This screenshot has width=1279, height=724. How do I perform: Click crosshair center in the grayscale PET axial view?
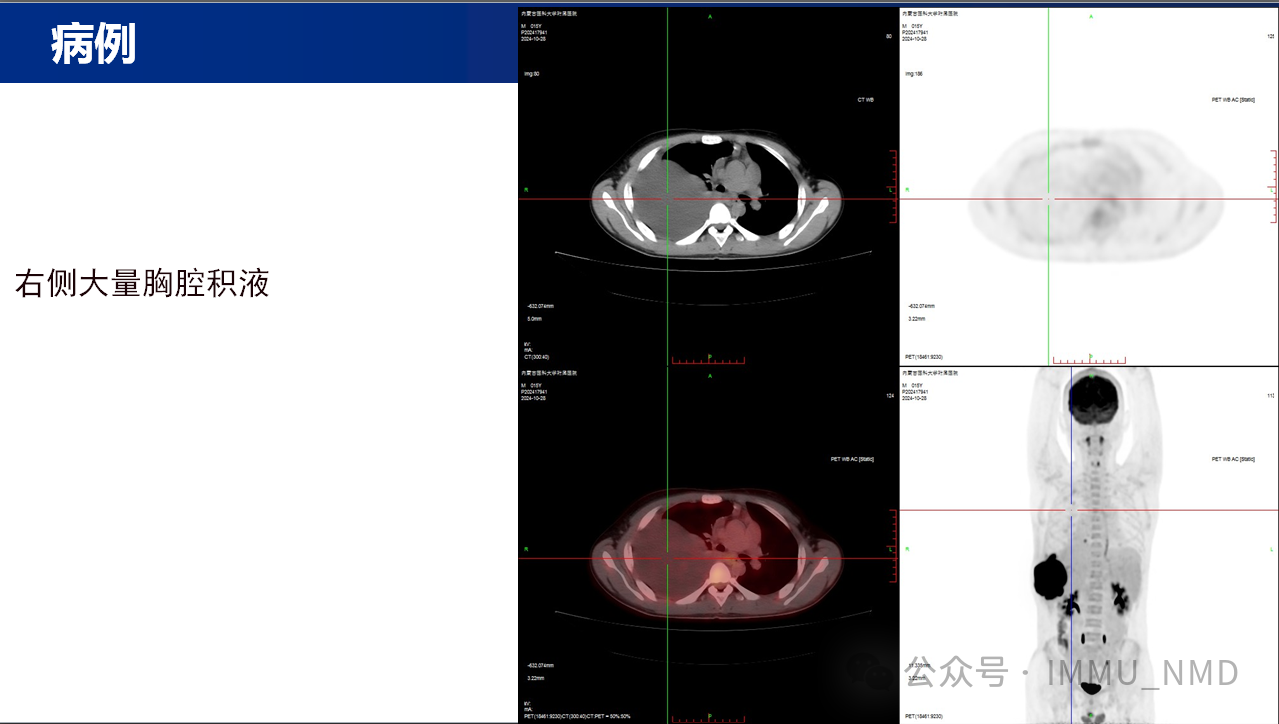pyautogui.click(x=1048, y=199)
